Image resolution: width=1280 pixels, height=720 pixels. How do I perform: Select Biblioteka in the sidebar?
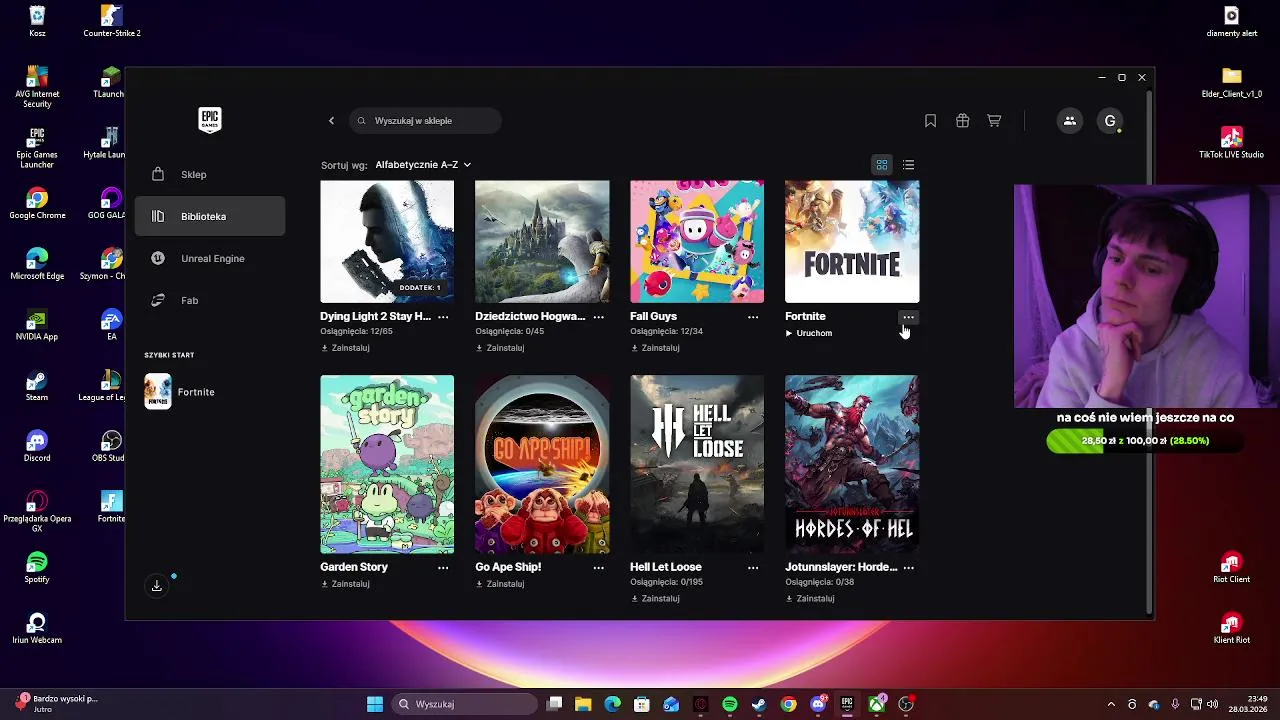click(210, 217)
